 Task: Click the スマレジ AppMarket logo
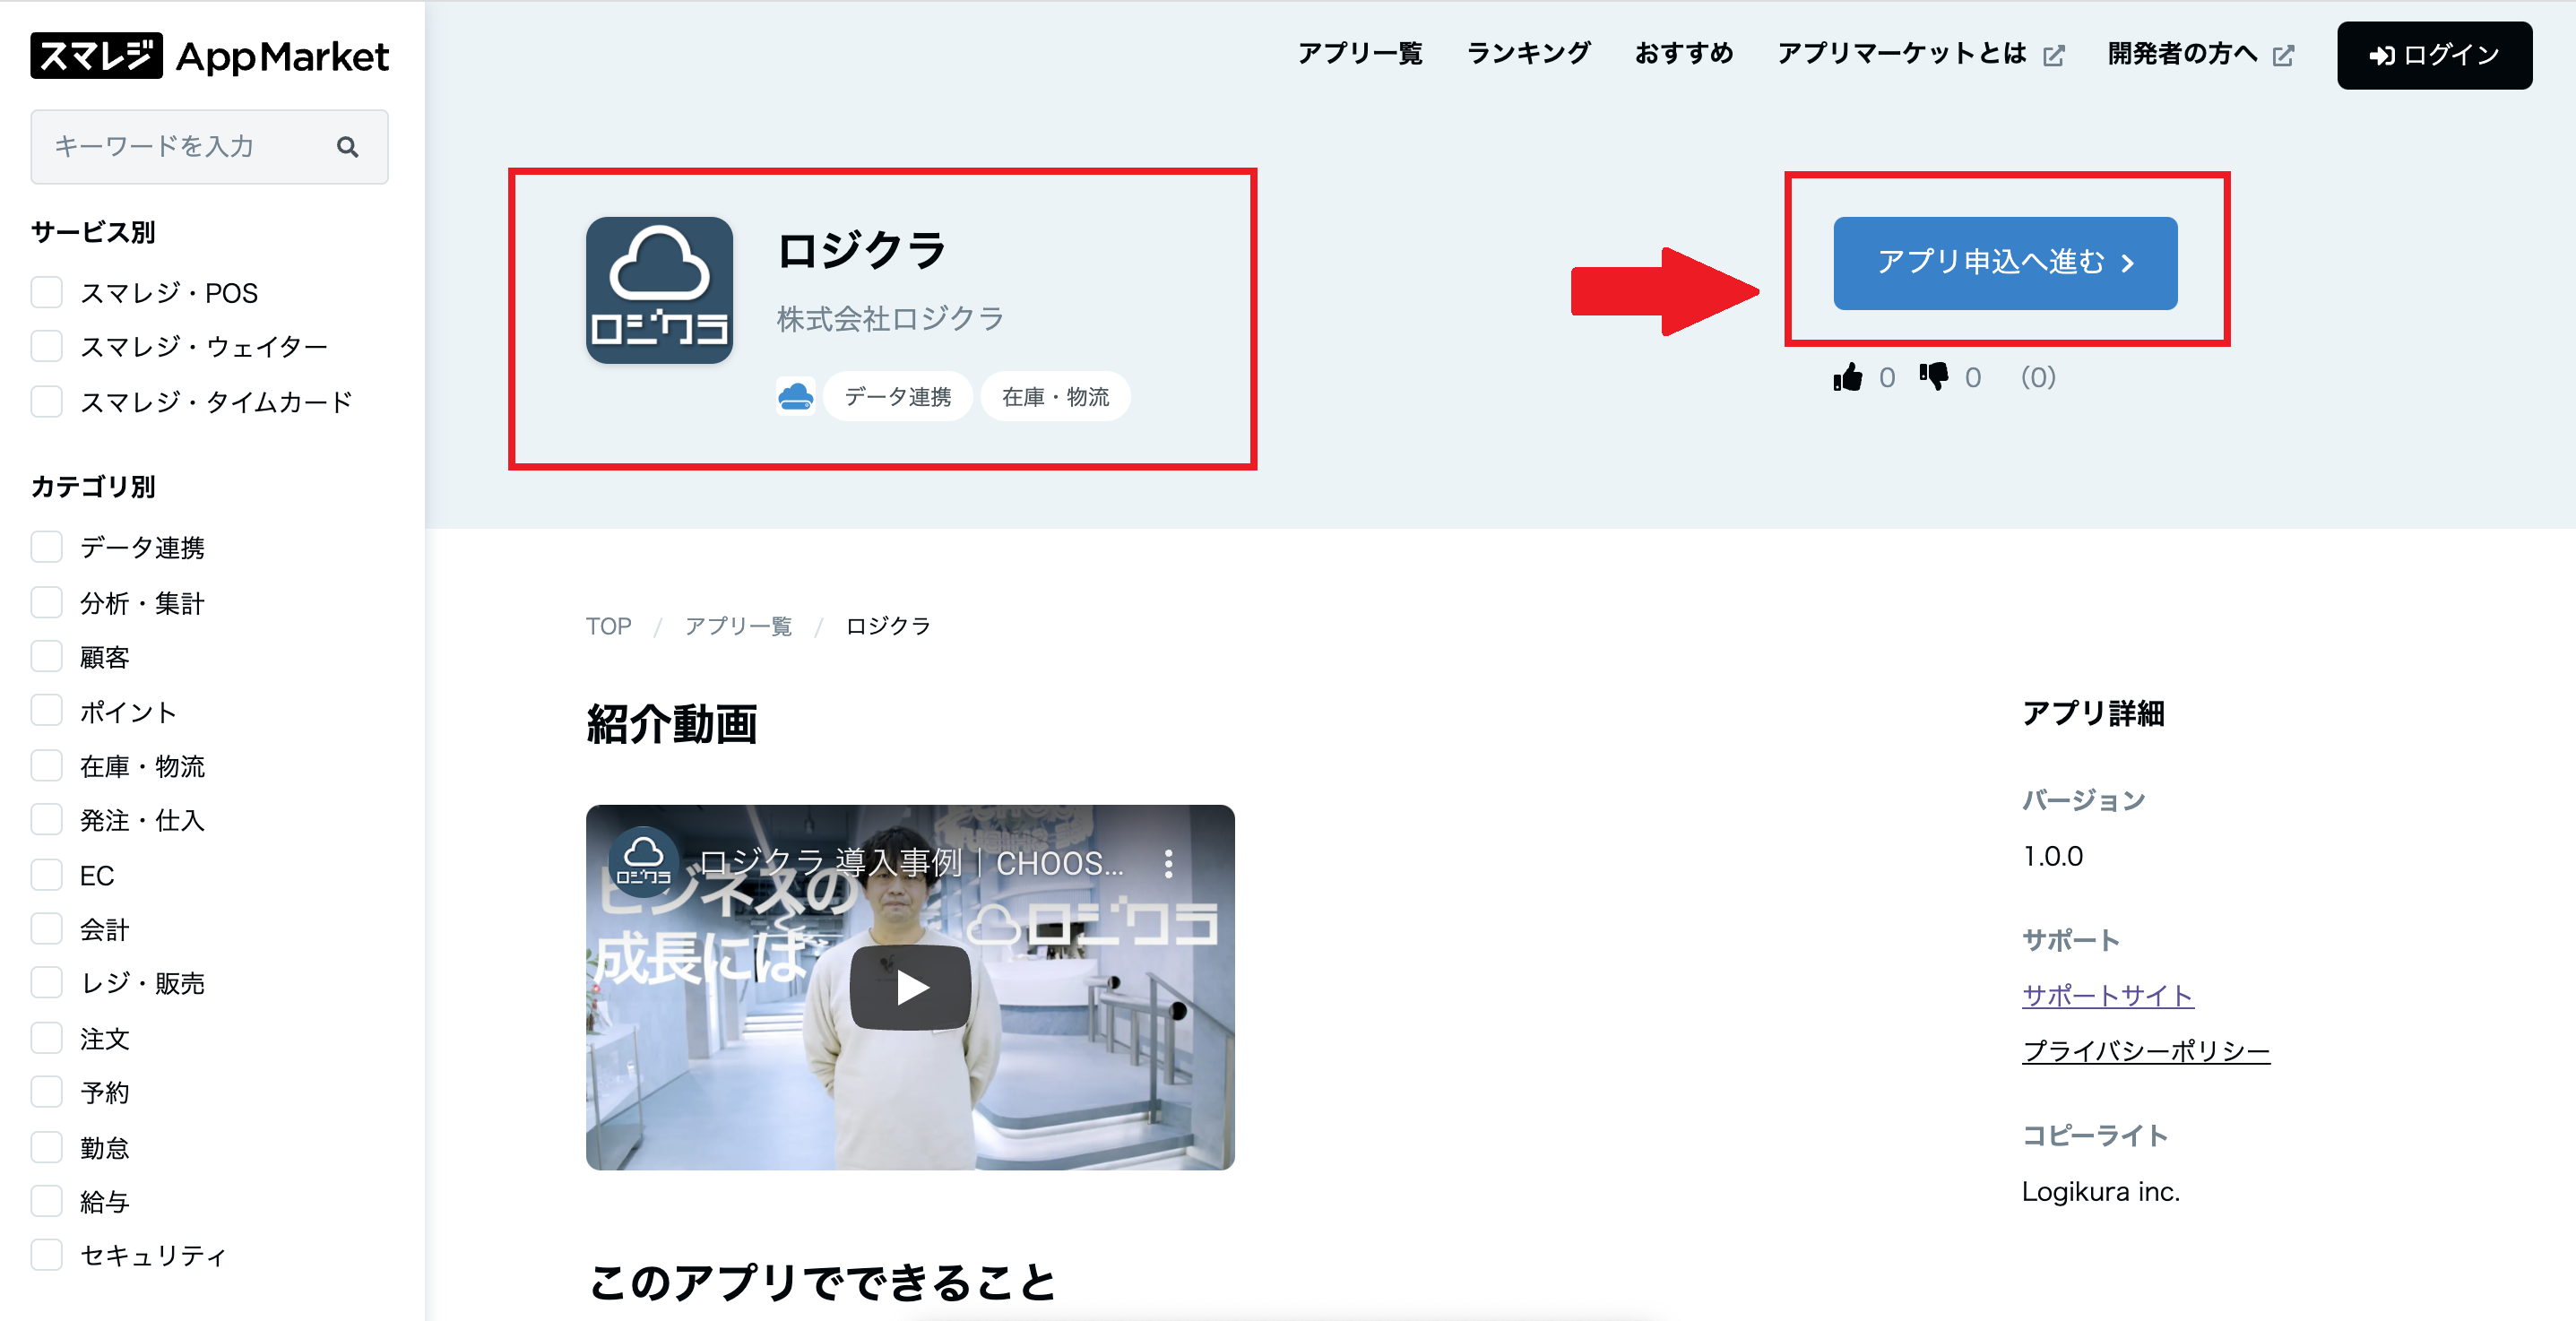pos(209,56)
